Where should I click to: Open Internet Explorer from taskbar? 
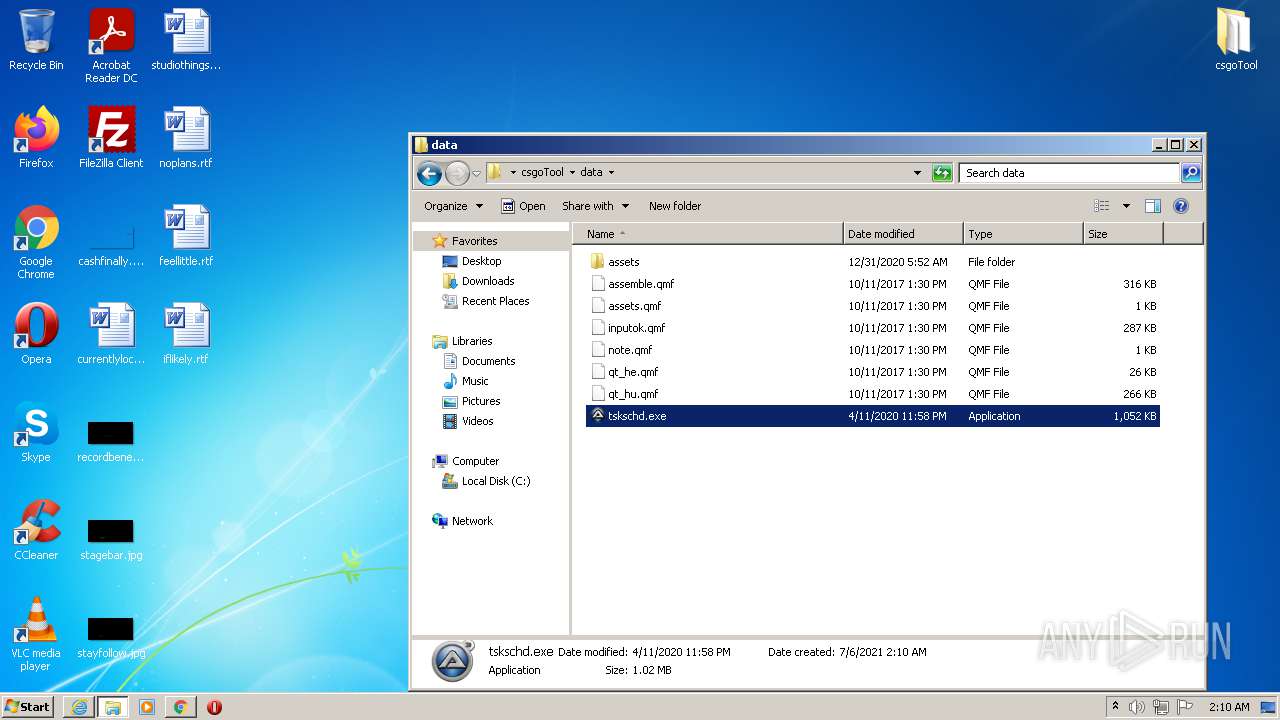pyautogui.click(x=78, y=707)
